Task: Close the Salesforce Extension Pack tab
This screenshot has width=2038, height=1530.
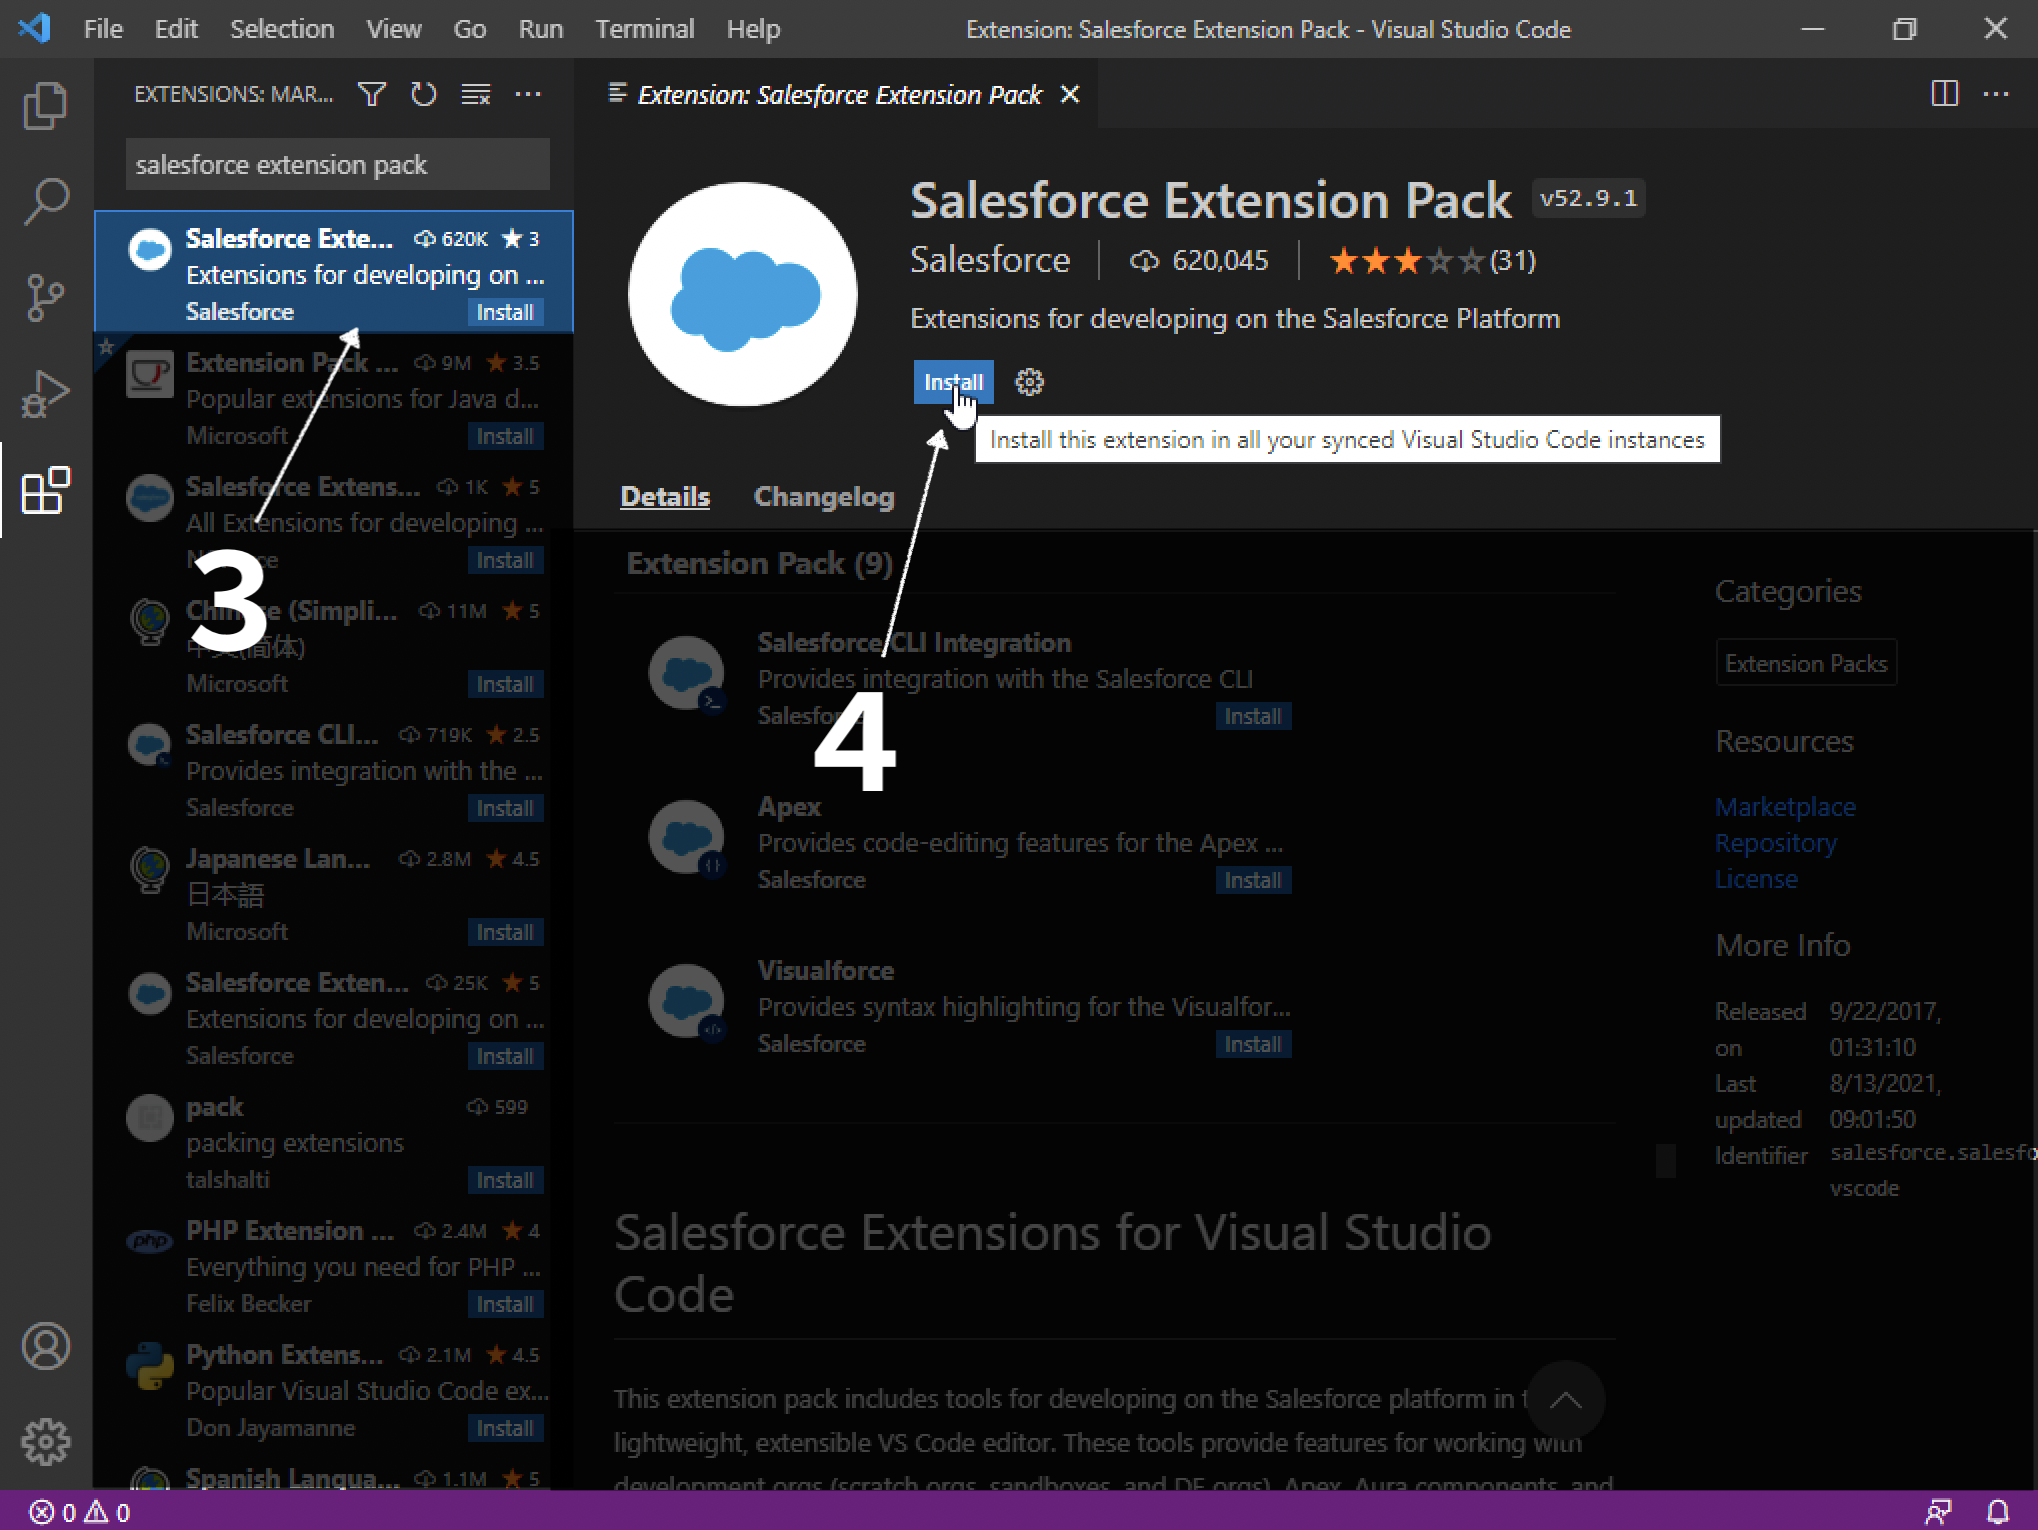Action: click(x=1070, y=94)
